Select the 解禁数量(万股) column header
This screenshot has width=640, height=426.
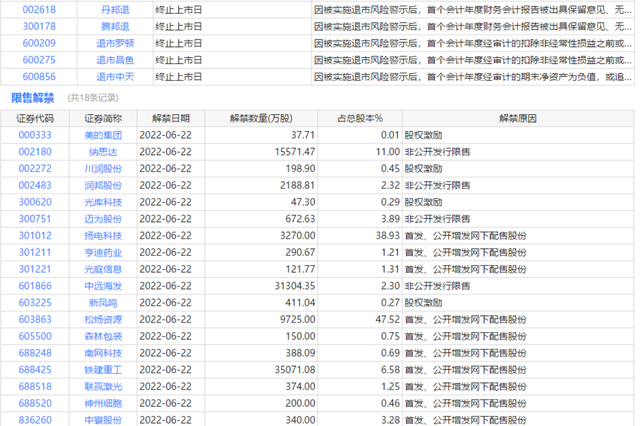[x=261, y=118]
